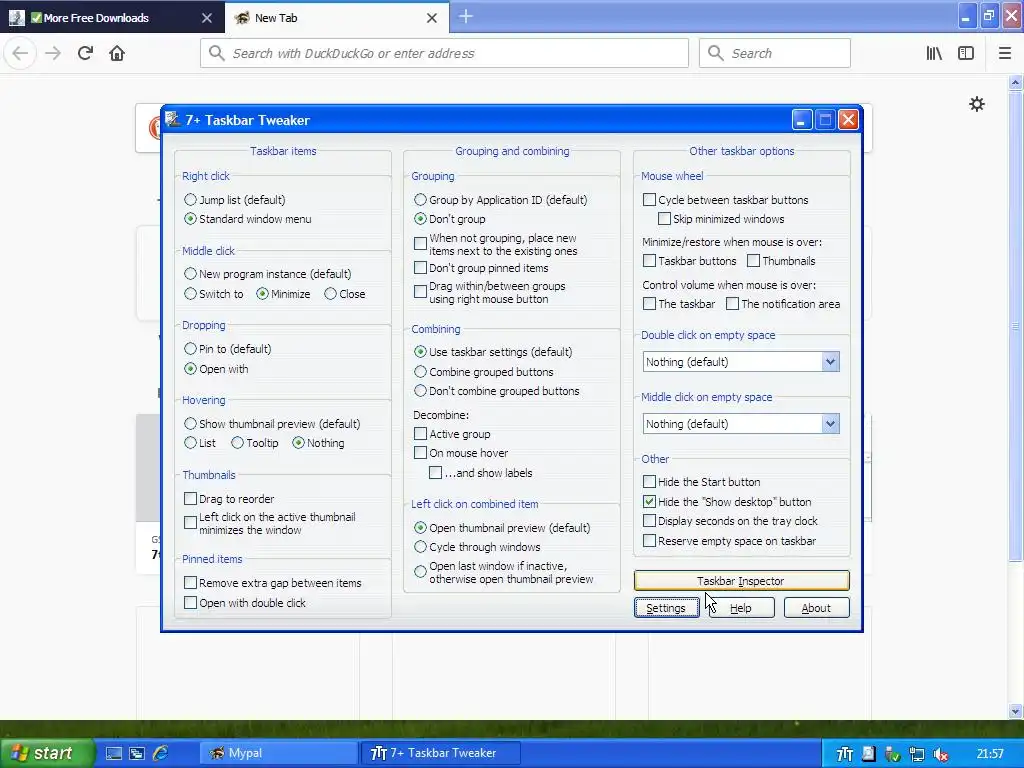Focus the DuckDuckGo address bar
This screenshot has width=1024, height=768.
[x=444, y=54]
